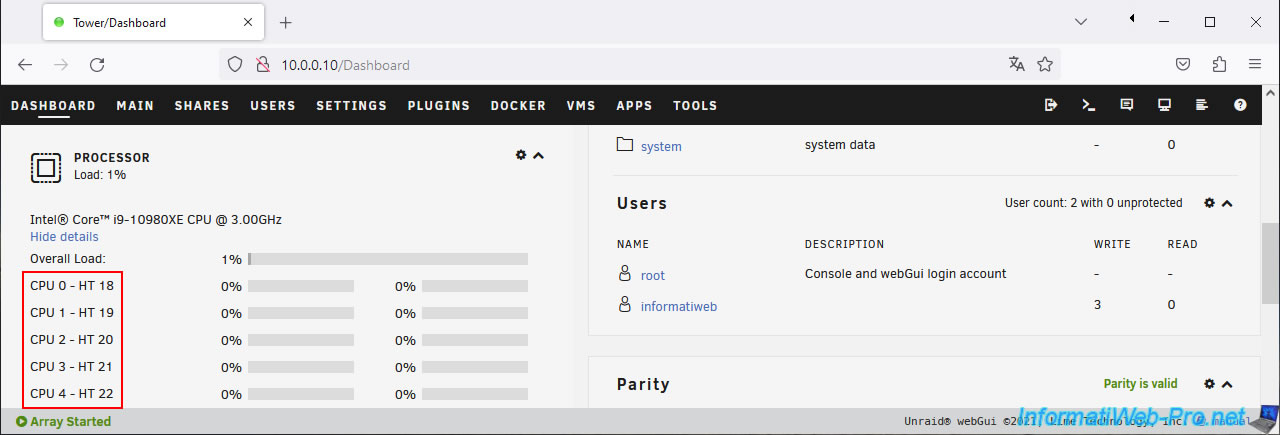Click the Array Started status
Image resolution: width=1280 pixels, height=435 pixels.
pyautogui.click(x=64, y=421)
